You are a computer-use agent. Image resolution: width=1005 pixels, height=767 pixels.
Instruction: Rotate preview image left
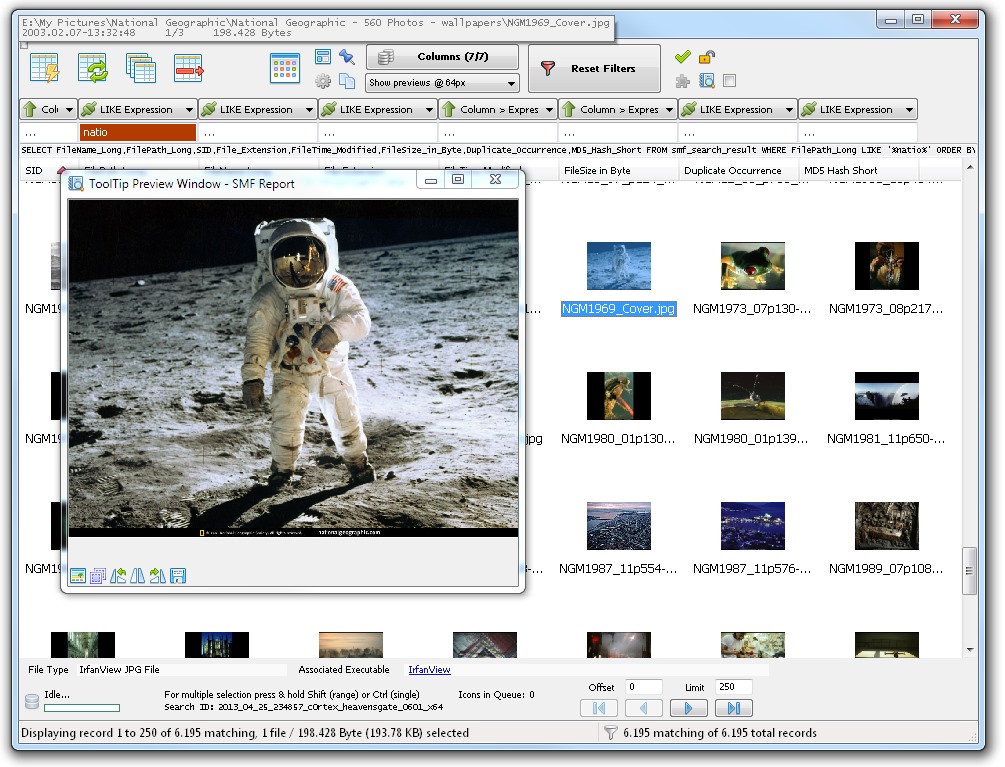coord(118,575)
